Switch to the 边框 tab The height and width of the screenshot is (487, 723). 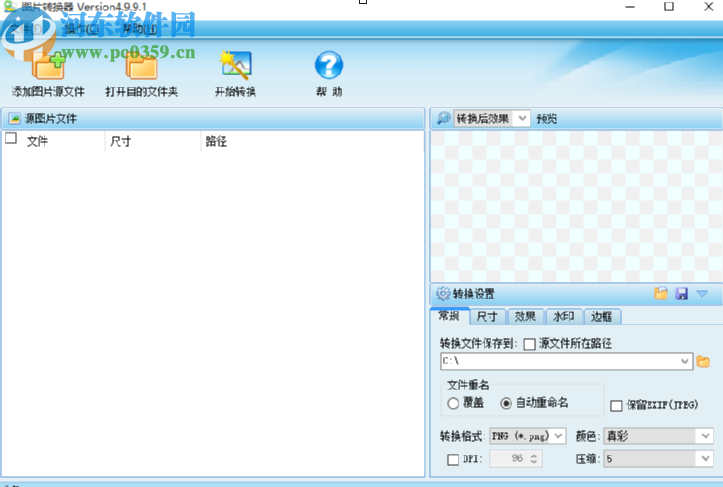coord(602,316)
